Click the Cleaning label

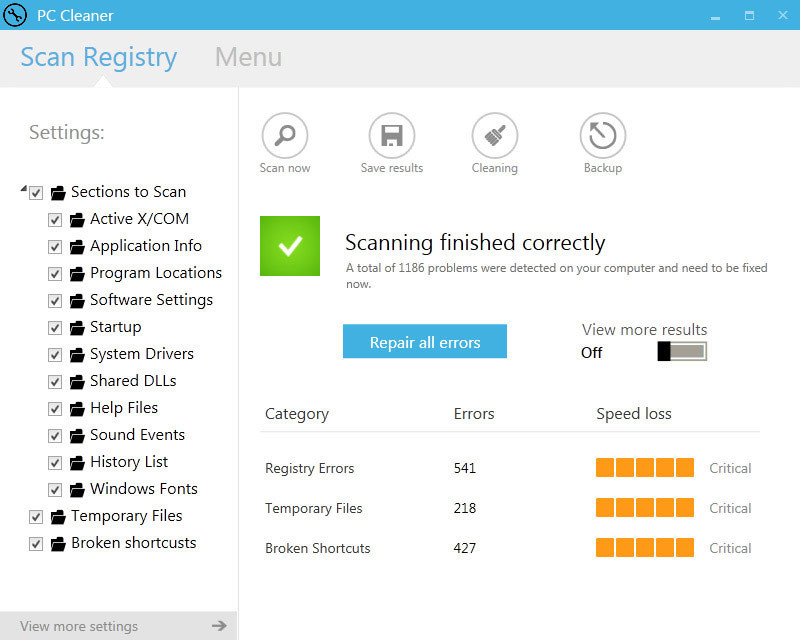[494, 168]
